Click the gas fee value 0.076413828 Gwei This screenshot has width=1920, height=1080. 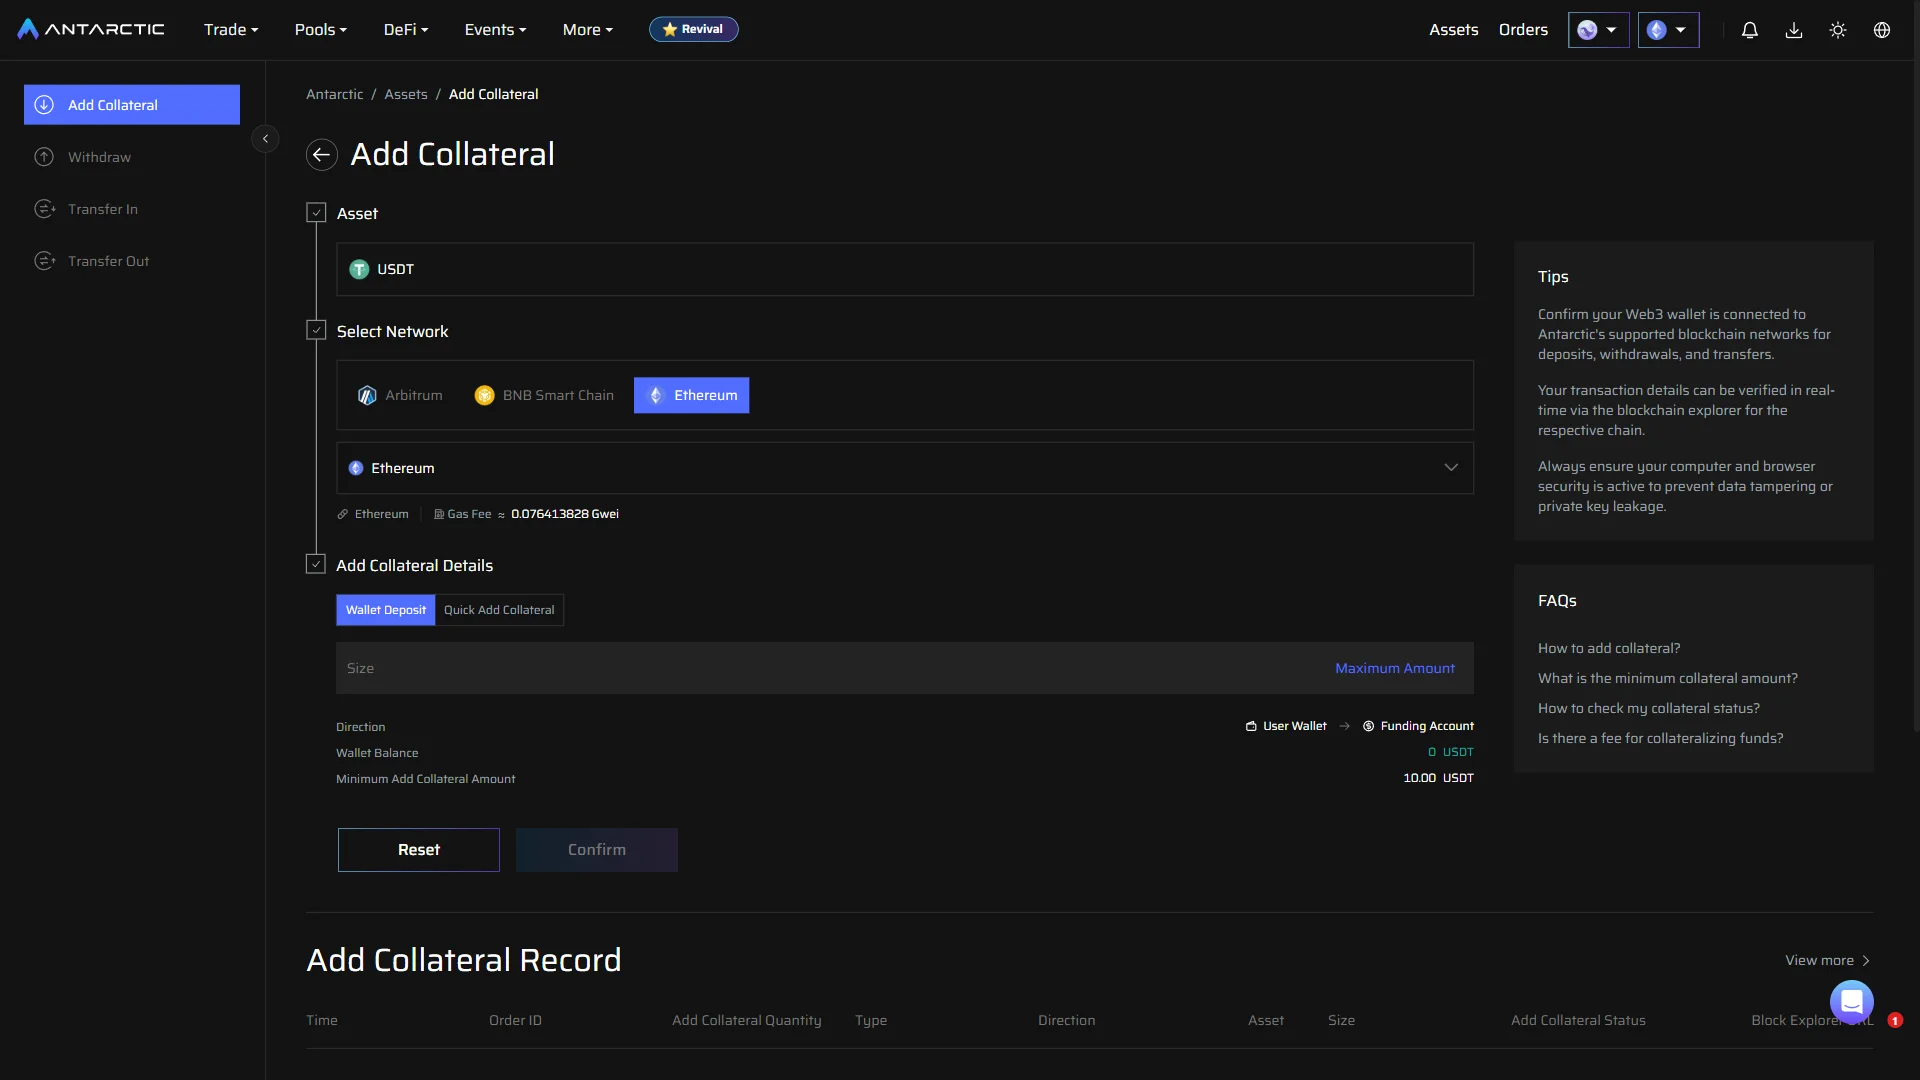pyautogui.click(x=565, y=514)
